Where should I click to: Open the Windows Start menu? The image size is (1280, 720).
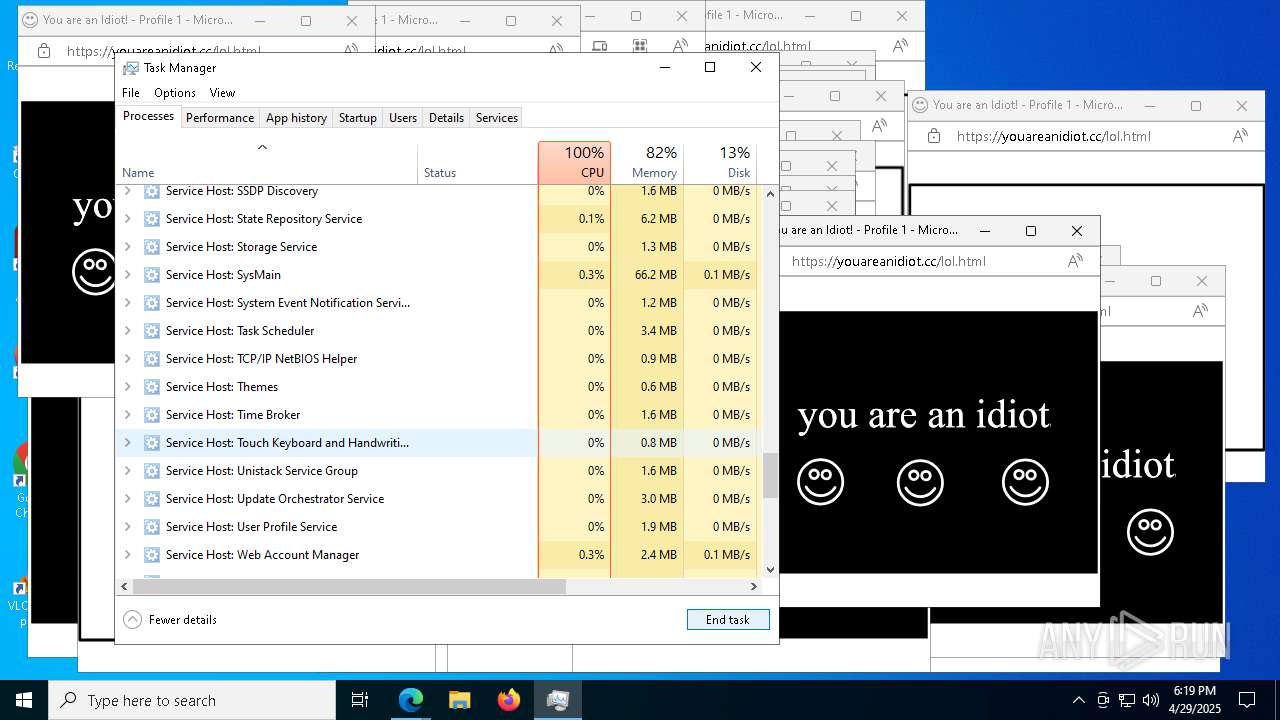point(24,700)
